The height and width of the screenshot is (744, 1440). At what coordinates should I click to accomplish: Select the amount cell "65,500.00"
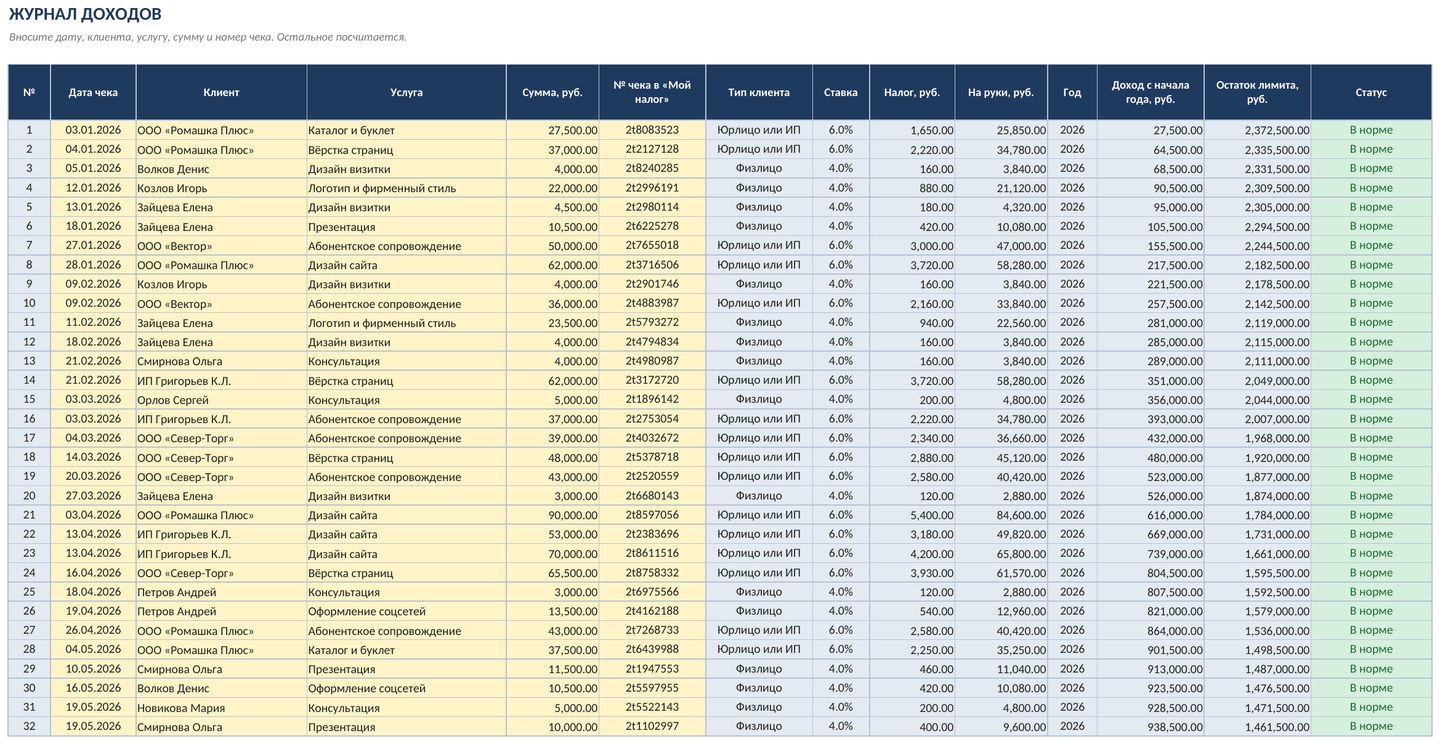(x=552, y=573)
